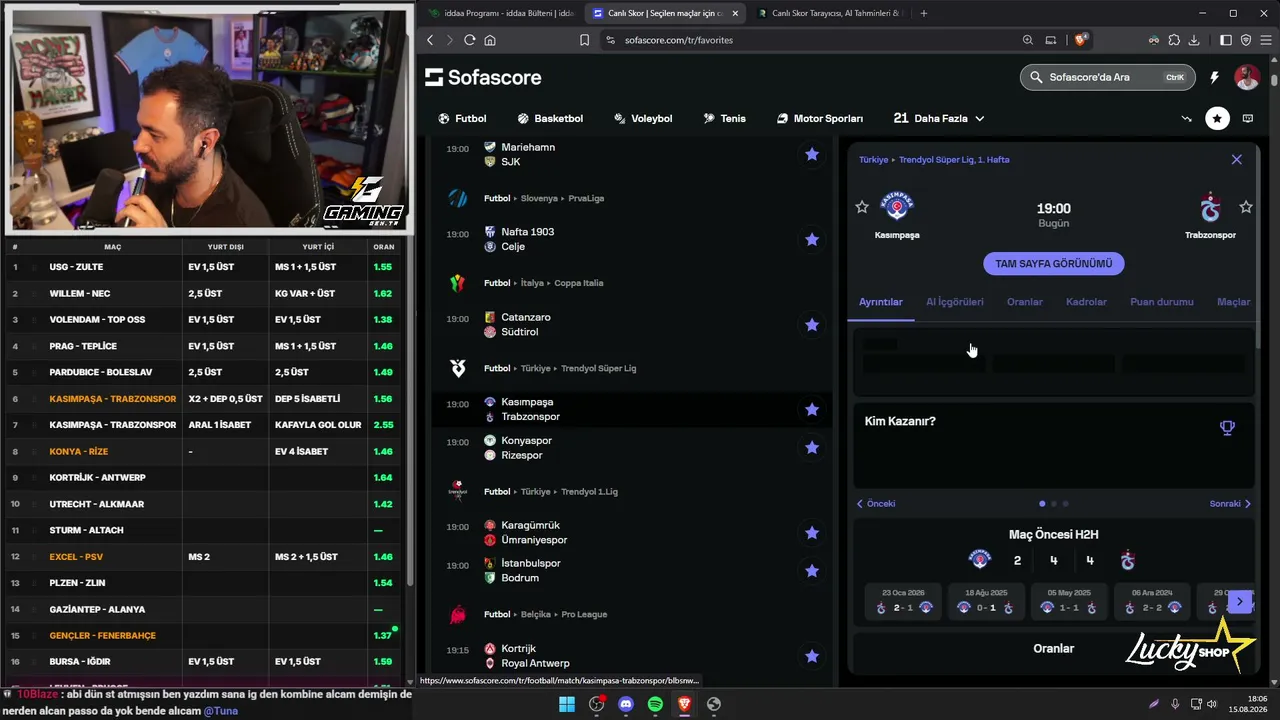Close the match detail panel
This screenshot has height=720, width=1280.
click(x=1237, y=159)
